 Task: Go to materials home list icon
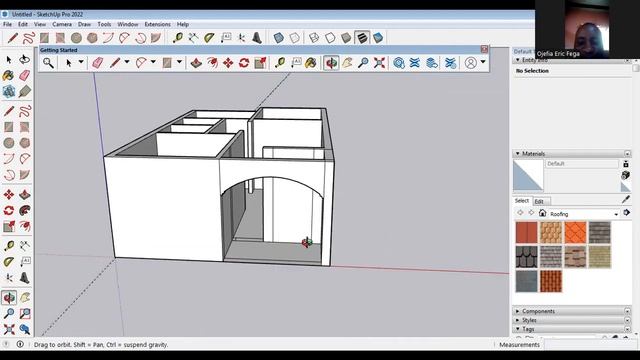[x=542, y=213]
